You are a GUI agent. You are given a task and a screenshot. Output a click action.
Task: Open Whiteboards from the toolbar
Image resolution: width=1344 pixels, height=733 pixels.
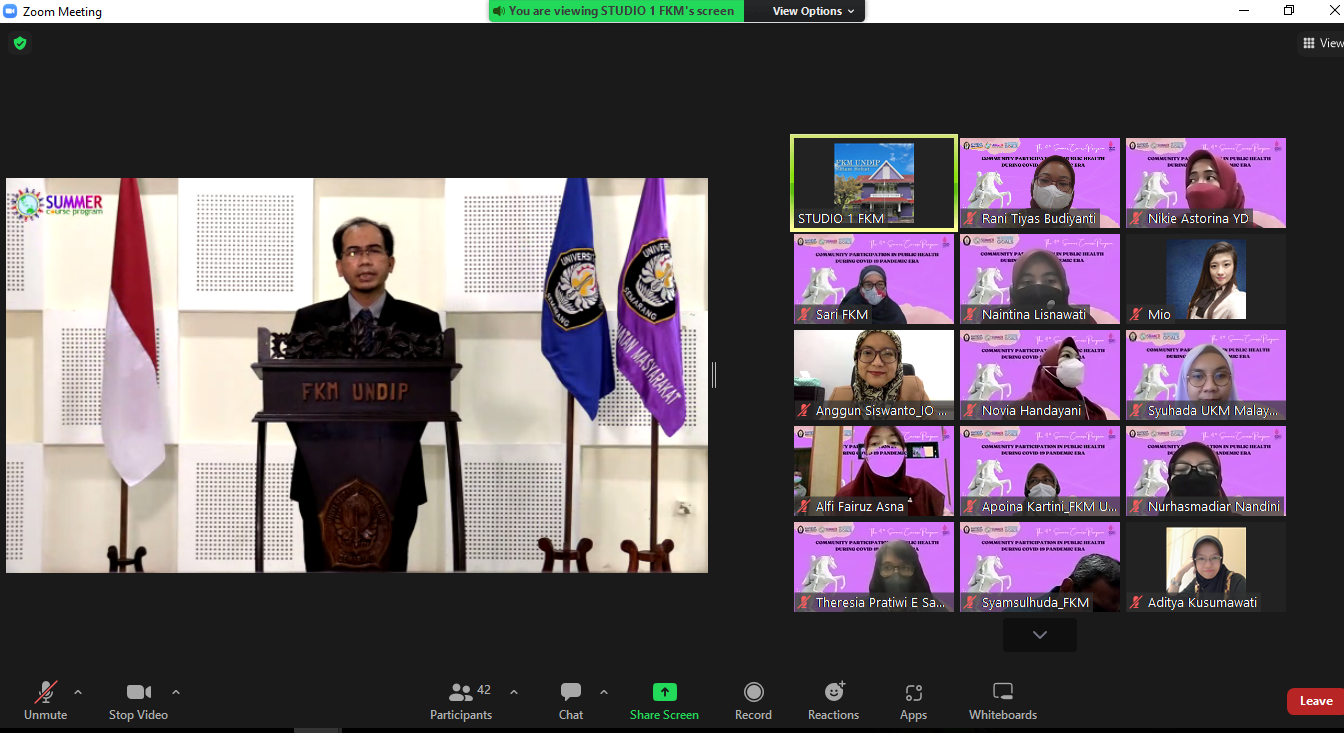coord(1002,699)
